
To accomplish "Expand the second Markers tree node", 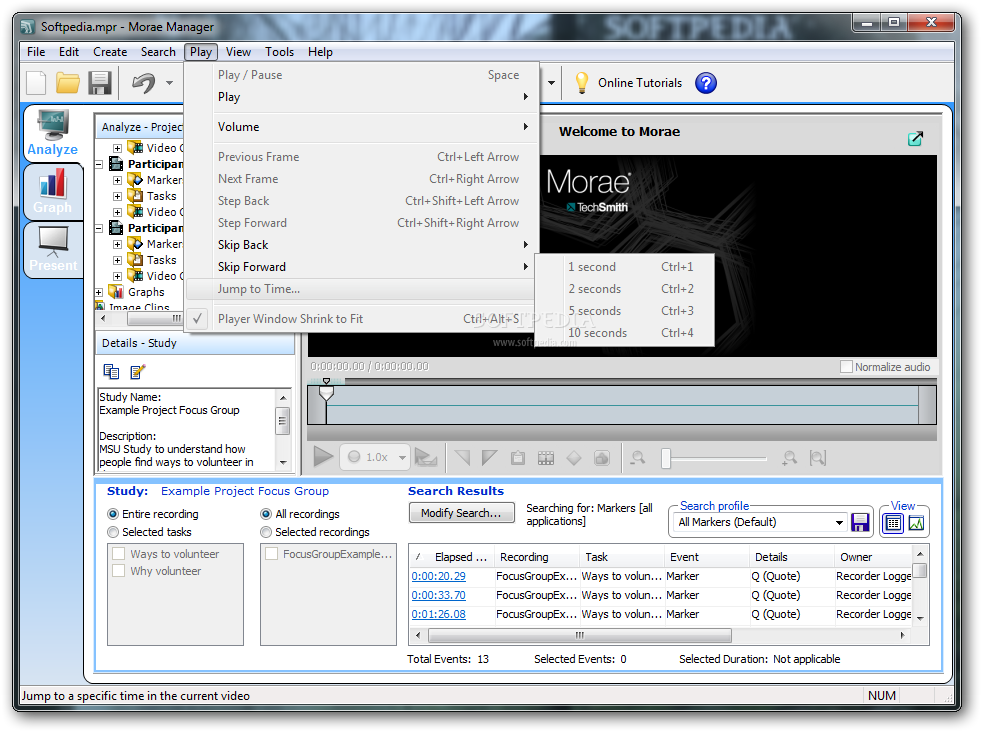I will [x=117, y=244].
